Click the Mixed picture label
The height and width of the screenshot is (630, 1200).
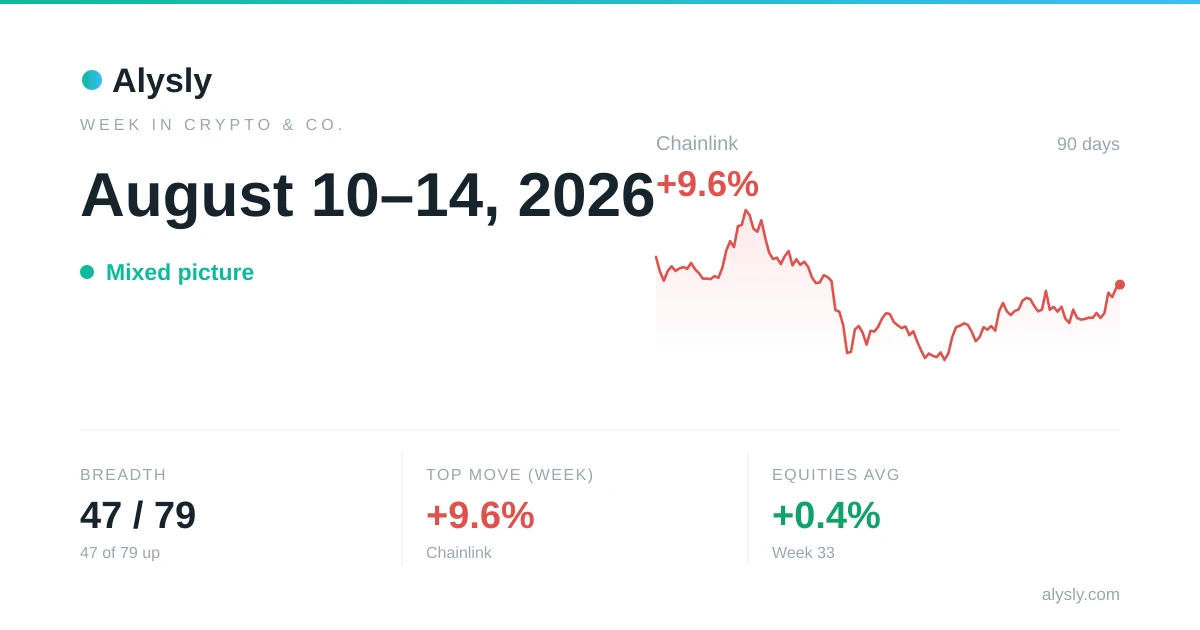(x=180, y=272)
